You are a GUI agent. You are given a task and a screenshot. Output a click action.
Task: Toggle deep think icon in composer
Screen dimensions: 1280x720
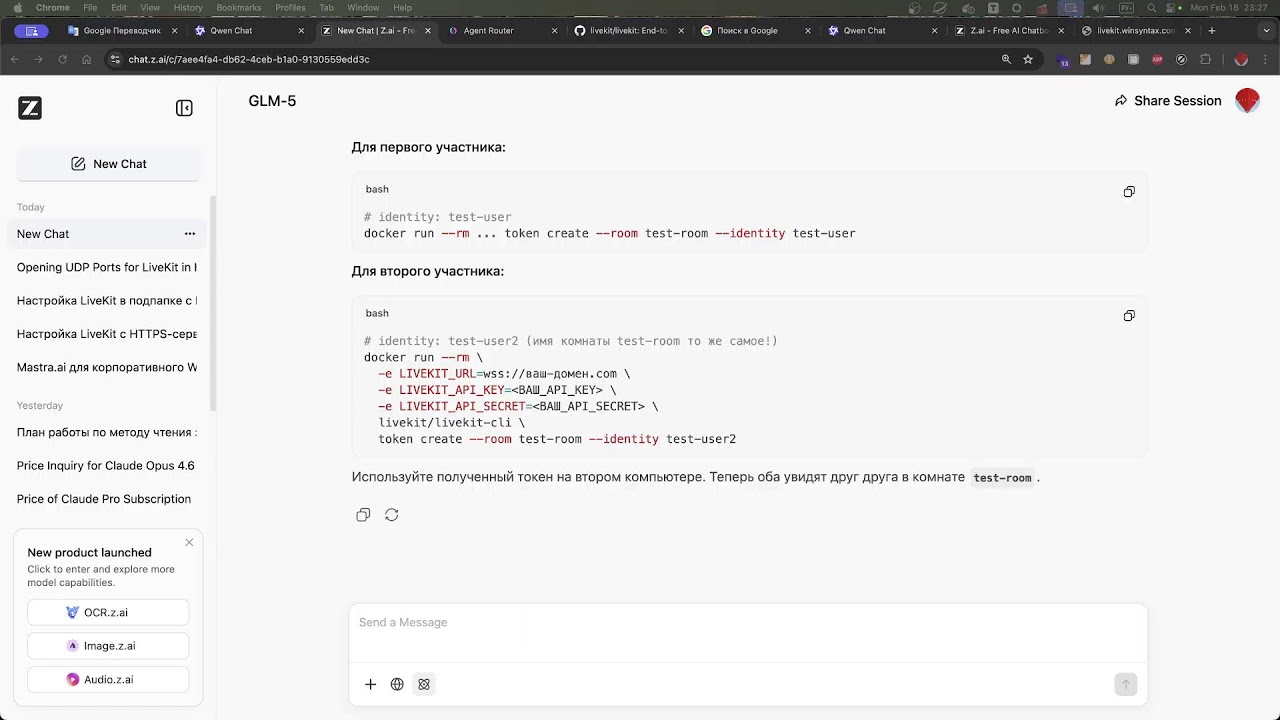coord(424,684)
